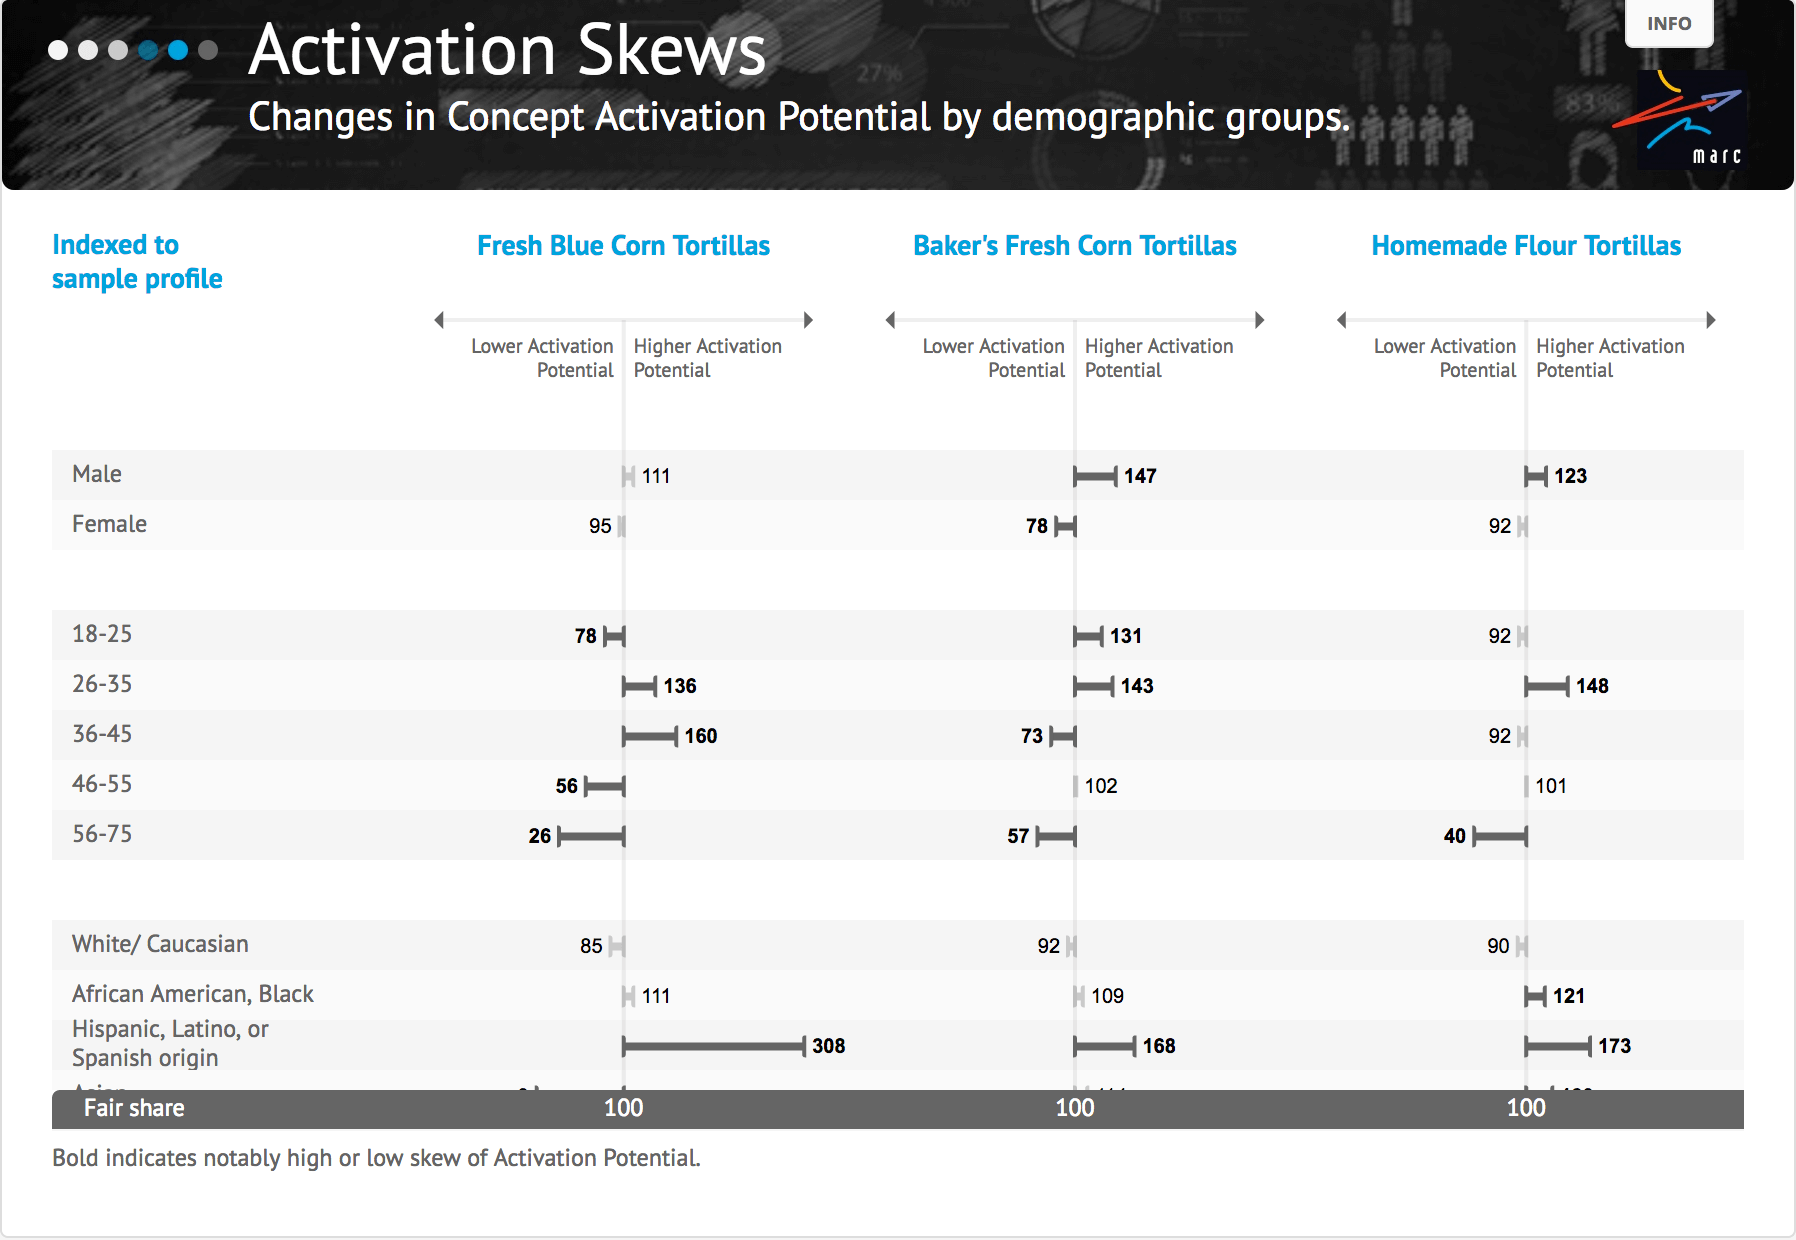Go to the first page dot
Image resolution: width=1796 pixels, height=1240 pixels.
point(58,50)
